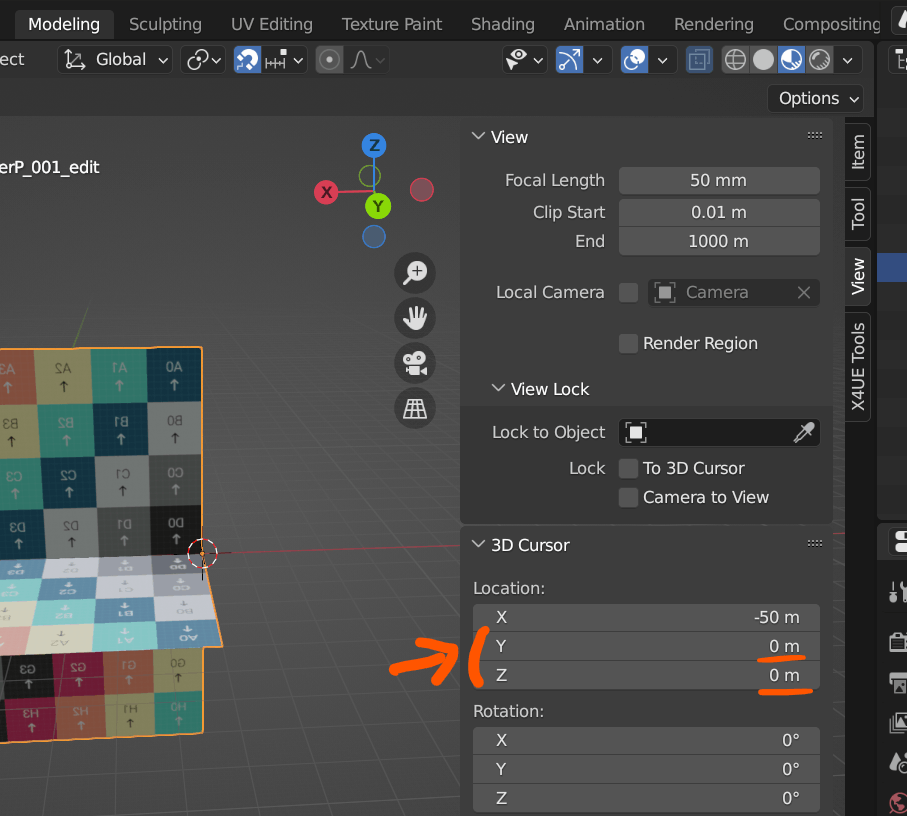Click the 3D Cursor Rotation X field

(646, 740)
